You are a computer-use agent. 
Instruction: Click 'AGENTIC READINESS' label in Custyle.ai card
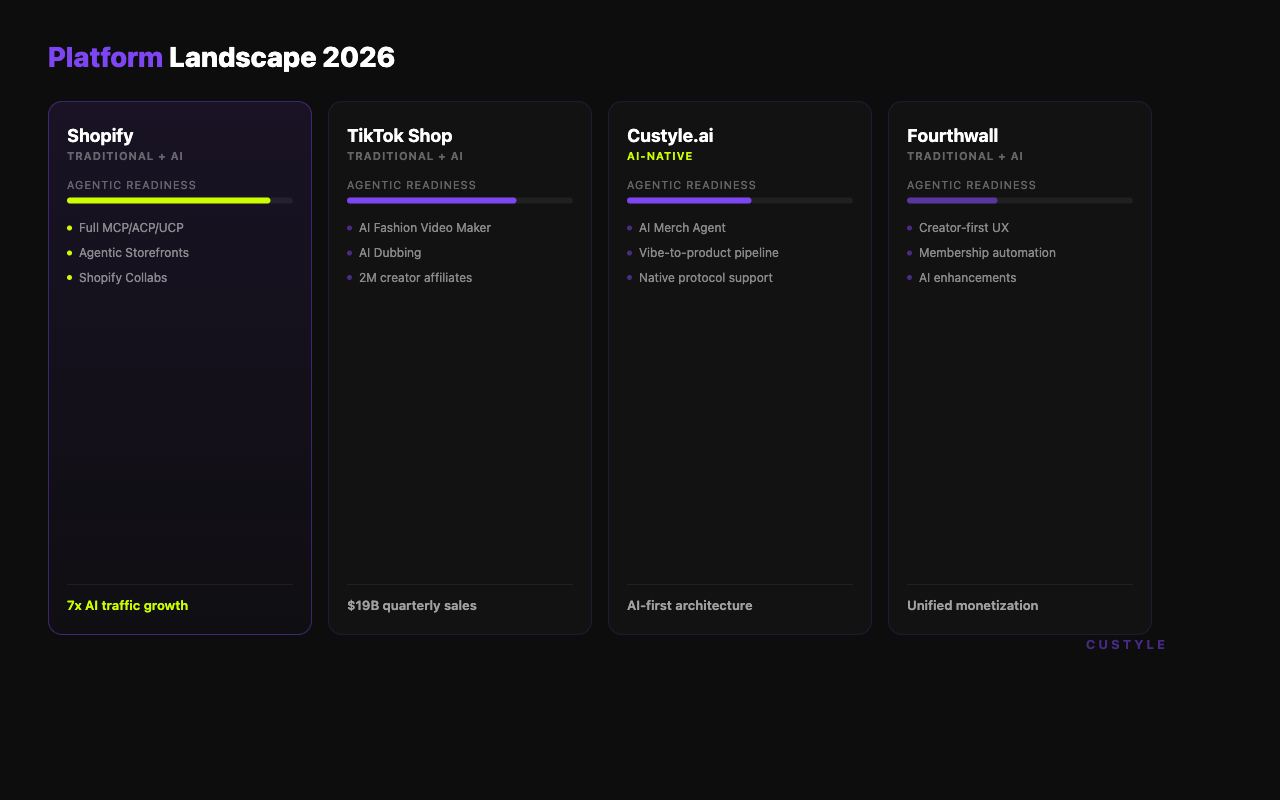pyautogui.click(x=692, y=186)
